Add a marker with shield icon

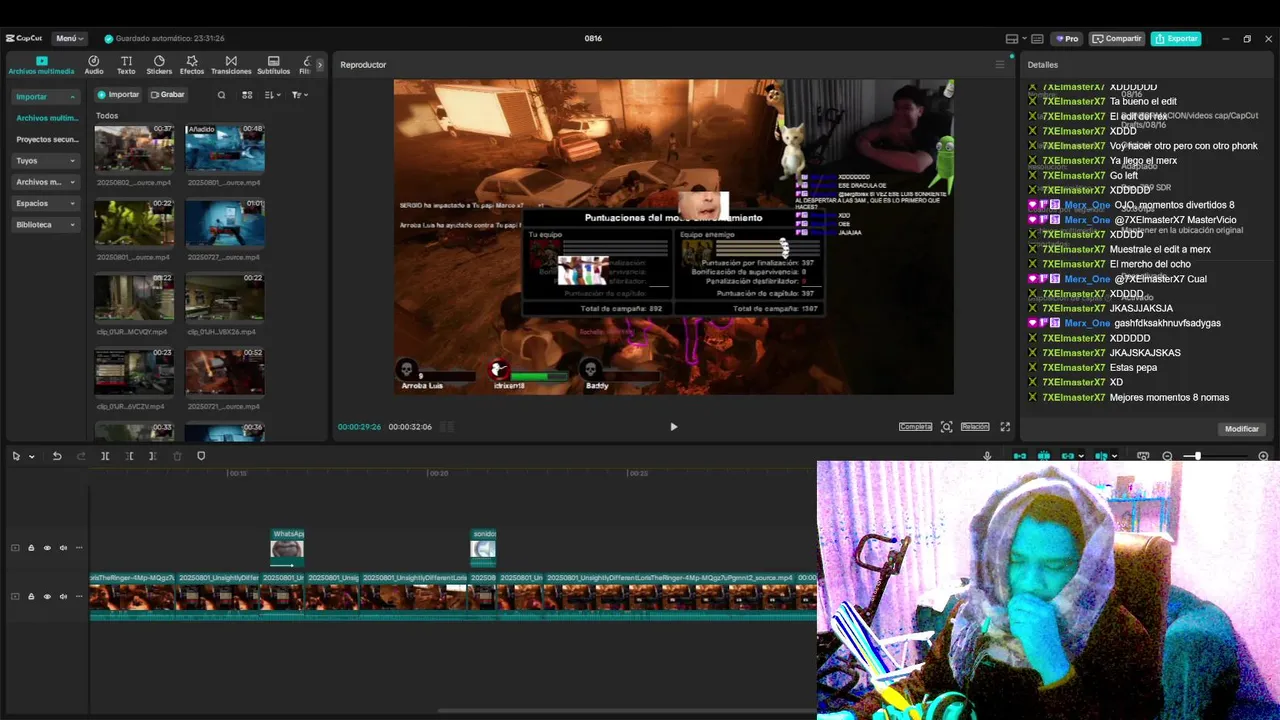point(201,456)
